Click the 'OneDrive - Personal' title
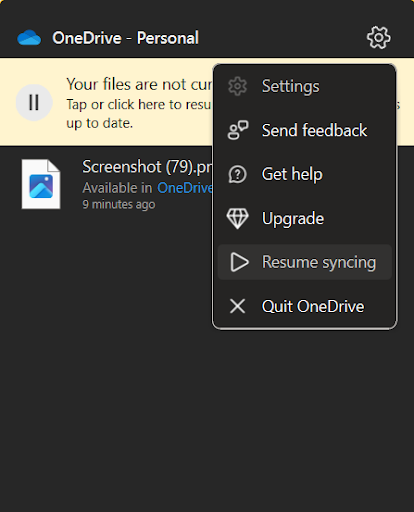The image size is (414, 512). tap(125, 38)
